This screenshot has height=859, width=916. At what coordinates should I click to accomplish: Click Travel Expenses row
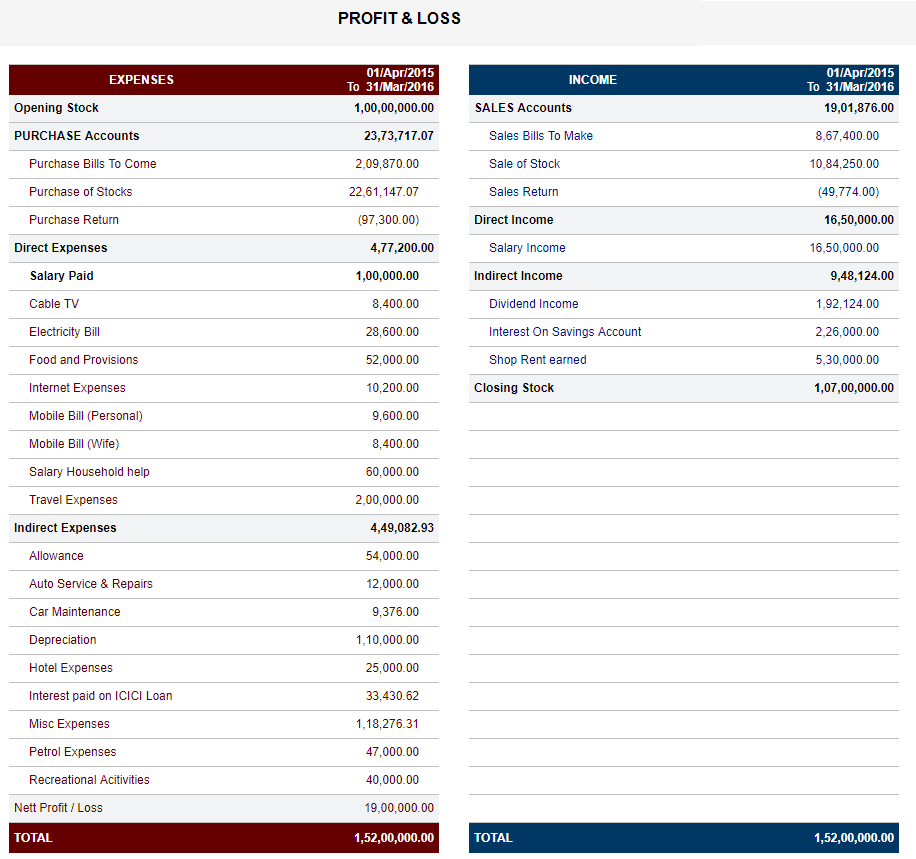74,501
